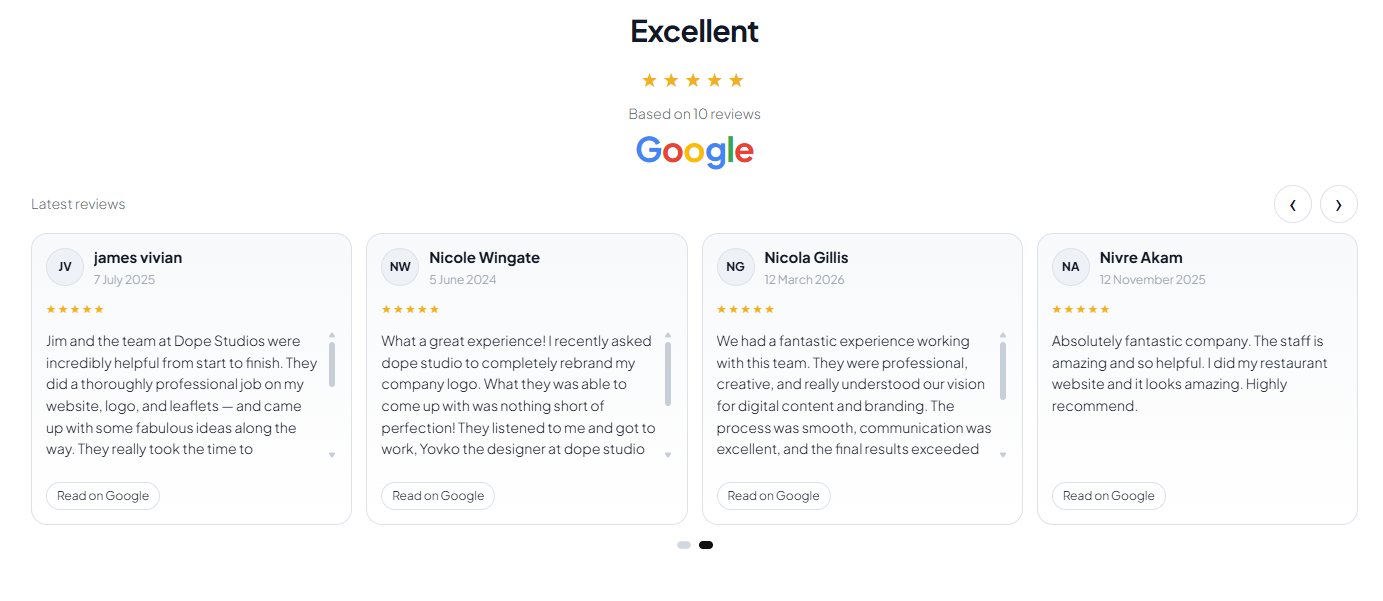Select Nicole Wingate's NW avatar
Image resolution: width=1383 pixels, height=601 pixels.
tap(400, 267)
